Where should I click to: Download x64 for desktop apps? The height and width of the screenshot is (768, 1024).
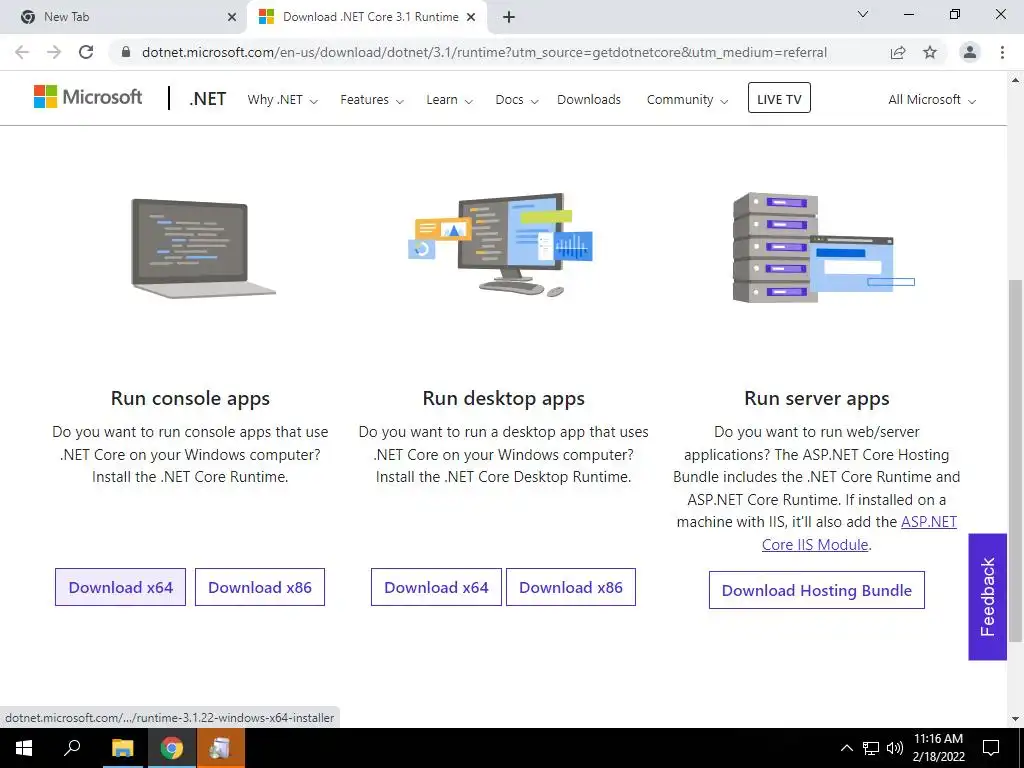pyautogui.click(x=436, y=587)
